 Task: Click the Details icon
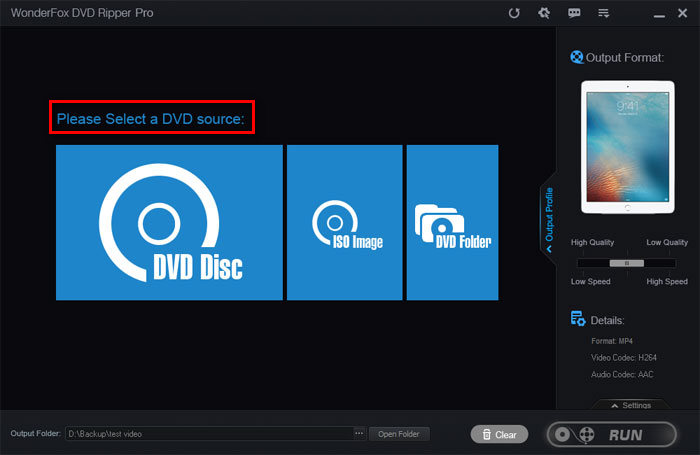578,319
